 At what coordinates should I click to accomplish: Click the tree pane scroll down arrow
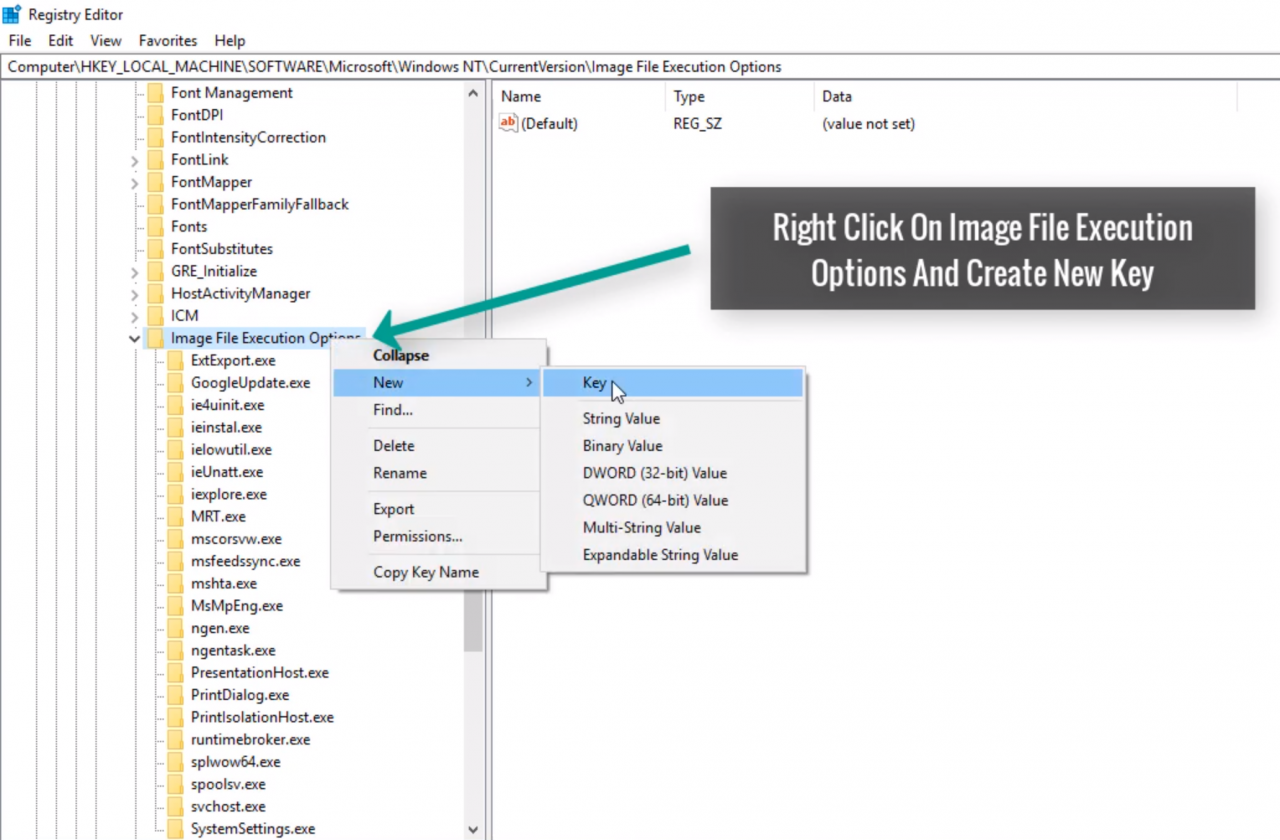[473, 829]
